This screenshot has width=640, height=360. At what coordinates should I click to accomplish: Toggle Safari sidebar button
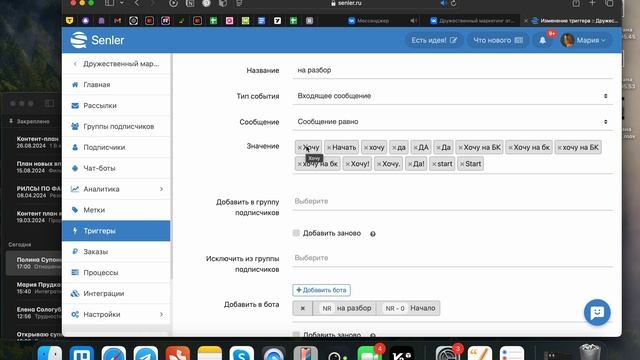tap(109, 3)
